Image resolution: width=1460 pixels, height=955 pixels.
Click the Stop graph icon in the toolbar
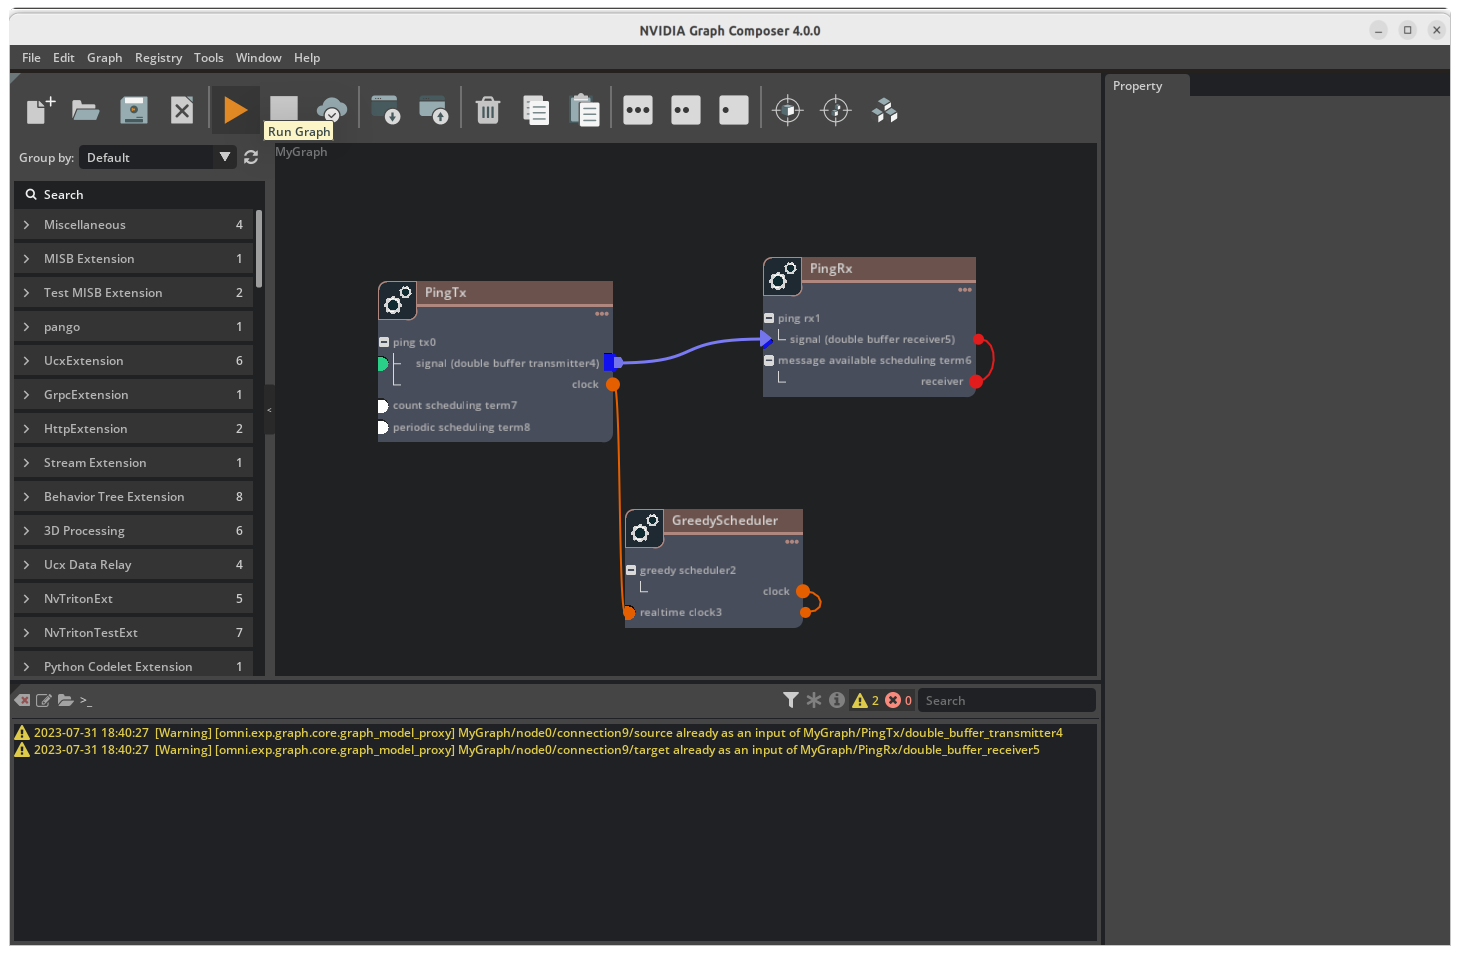tap(284, 110)
